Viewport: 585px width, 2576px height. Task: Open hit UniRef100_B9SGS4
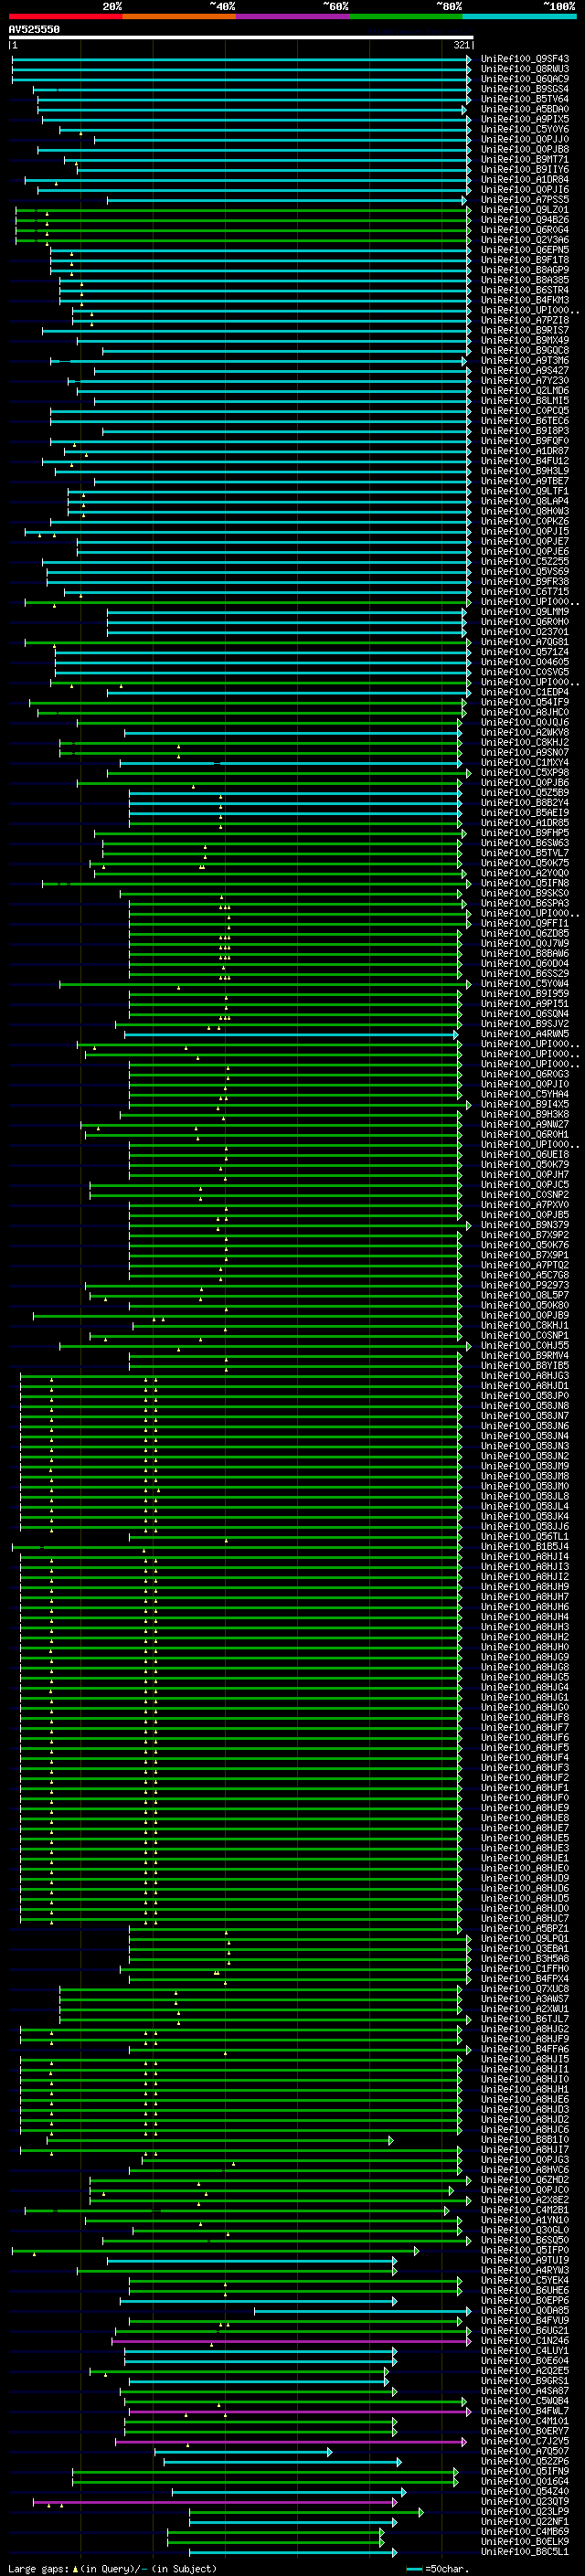tap(525, 89)
